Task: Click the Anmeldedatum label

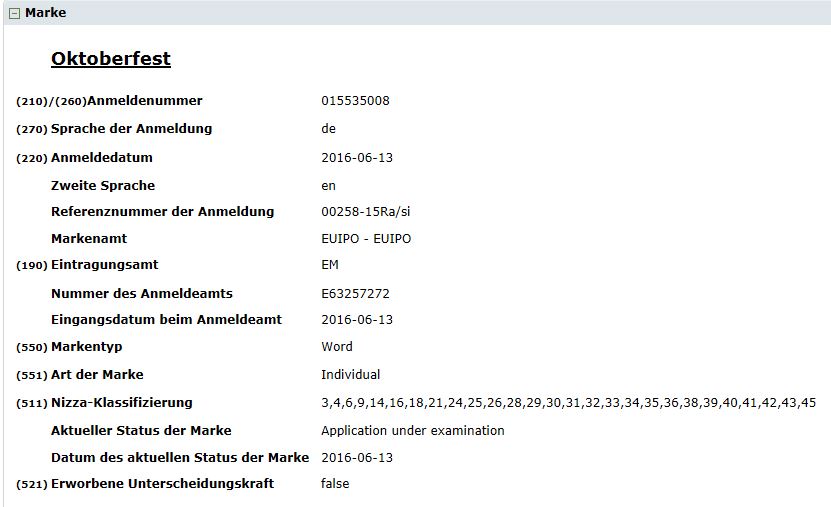Action: pos(102,158)
